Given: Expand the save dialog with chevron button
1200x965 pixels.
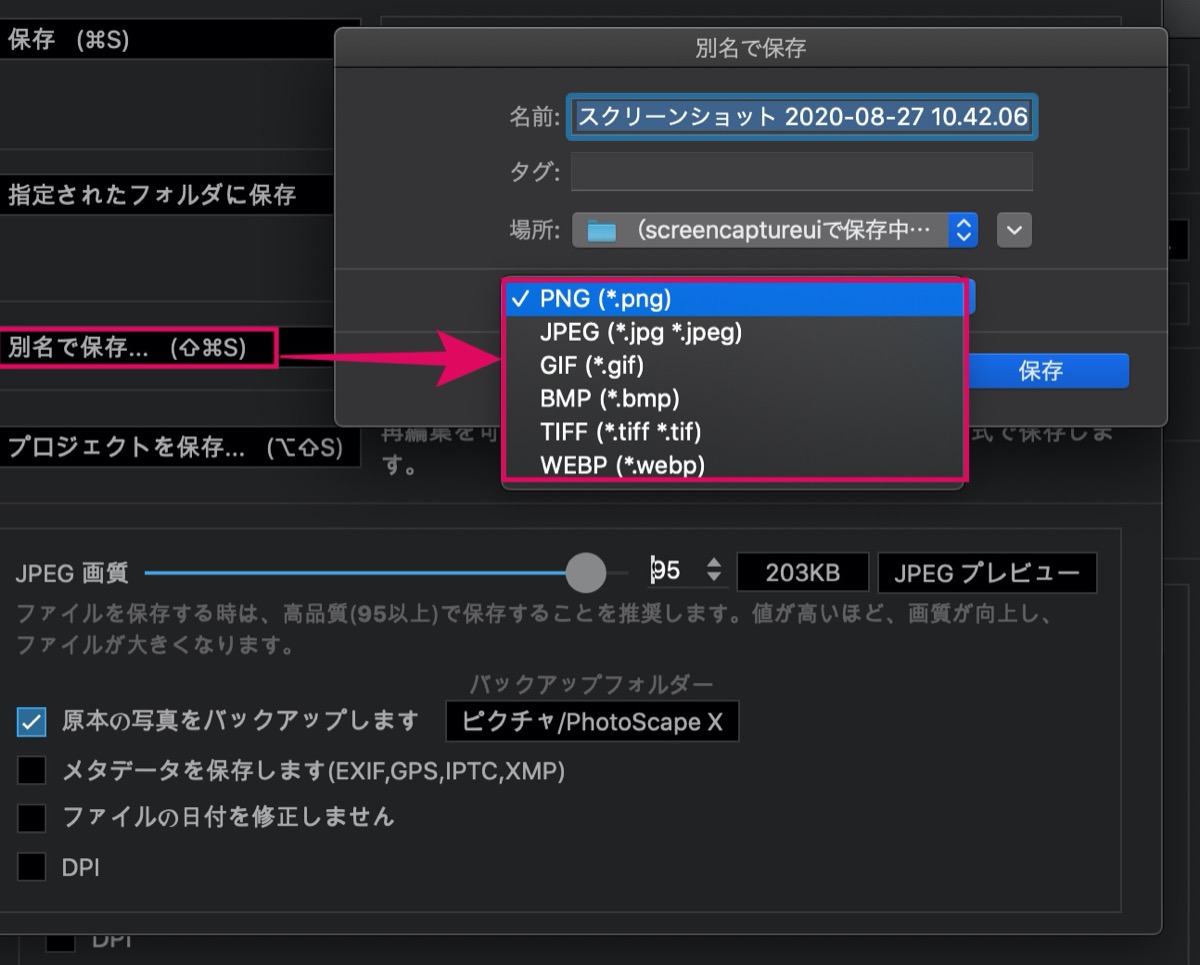Looking at the screenshot, I should tap(1014, 230).
